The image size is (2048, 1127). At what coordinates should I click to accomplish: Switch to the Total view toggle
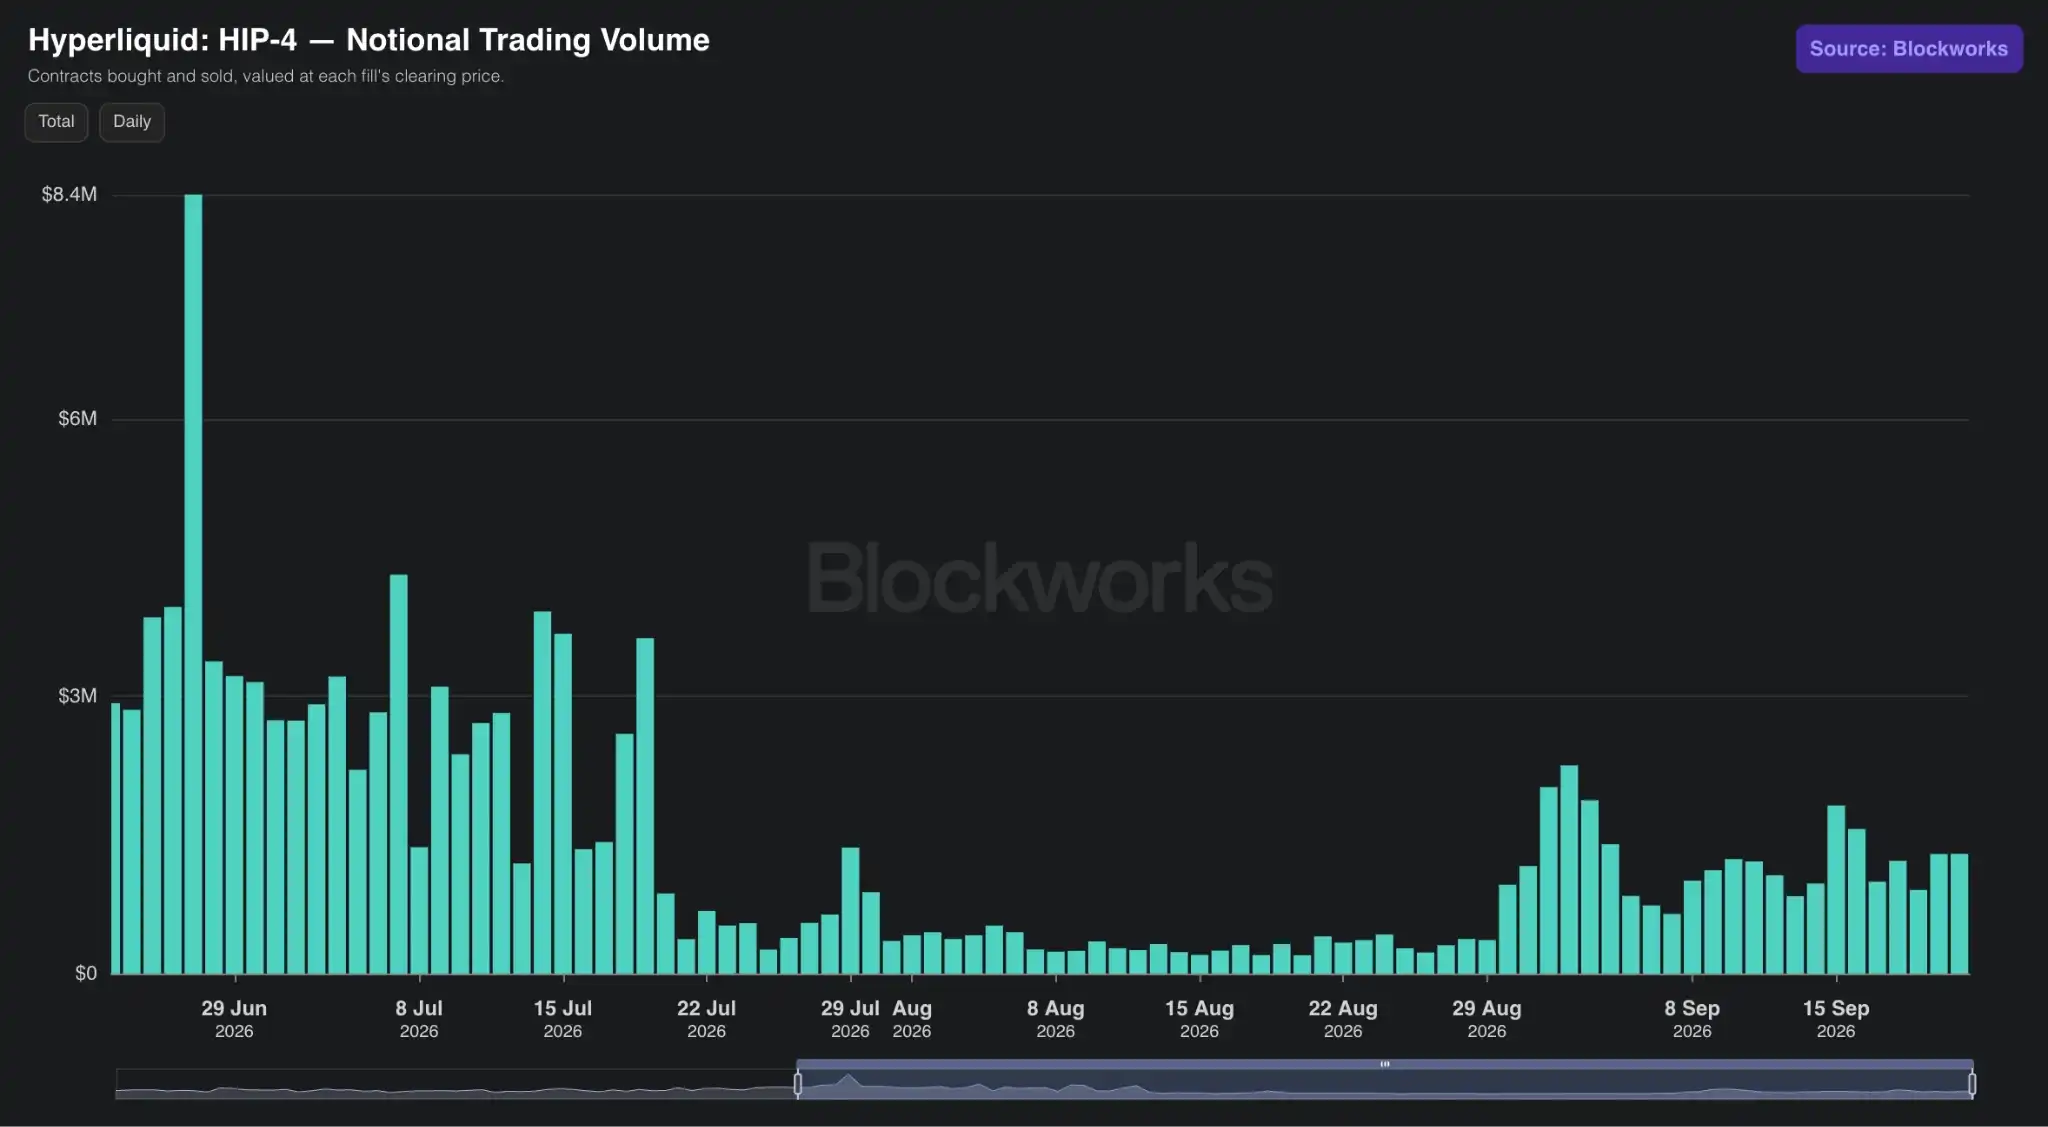point(56,122)
